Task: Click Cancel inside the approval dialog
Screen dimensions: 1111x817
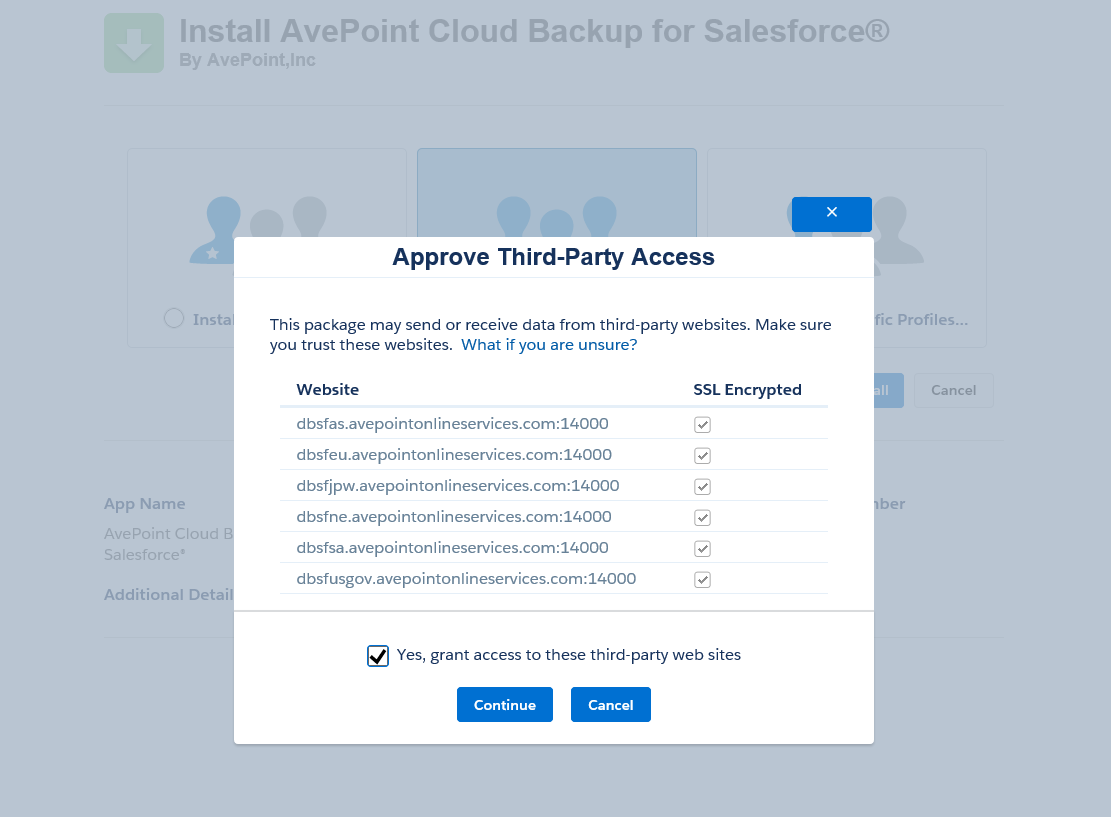Action: pos(610,704)
